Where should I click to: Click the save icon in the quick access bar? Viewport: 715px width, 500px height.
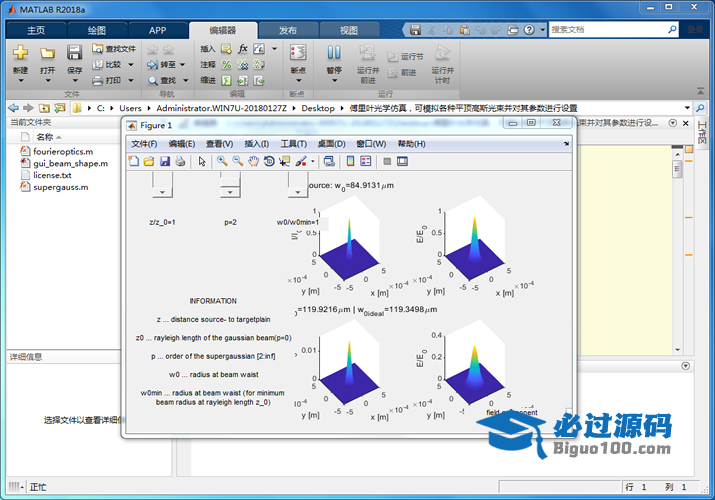point(415,30)
